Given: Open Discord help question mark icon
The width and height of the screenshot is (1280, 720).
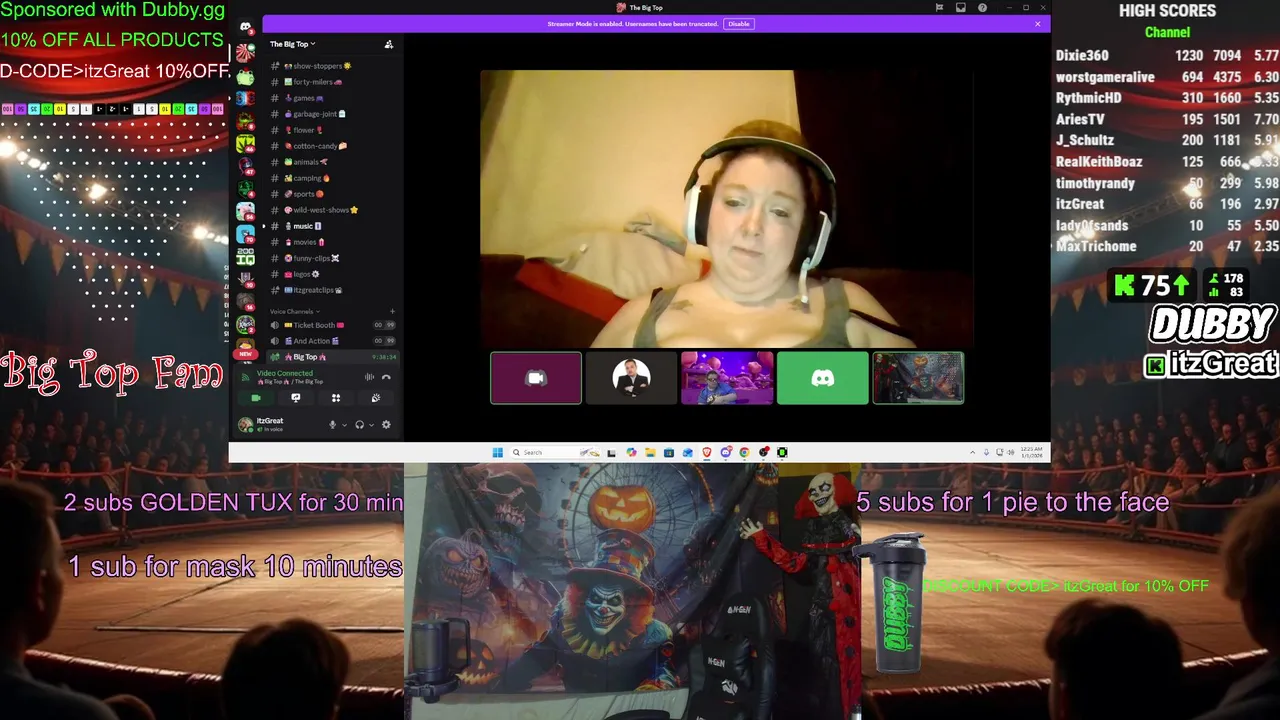Looking at the screenshot, I should click(x=982, y=8).
